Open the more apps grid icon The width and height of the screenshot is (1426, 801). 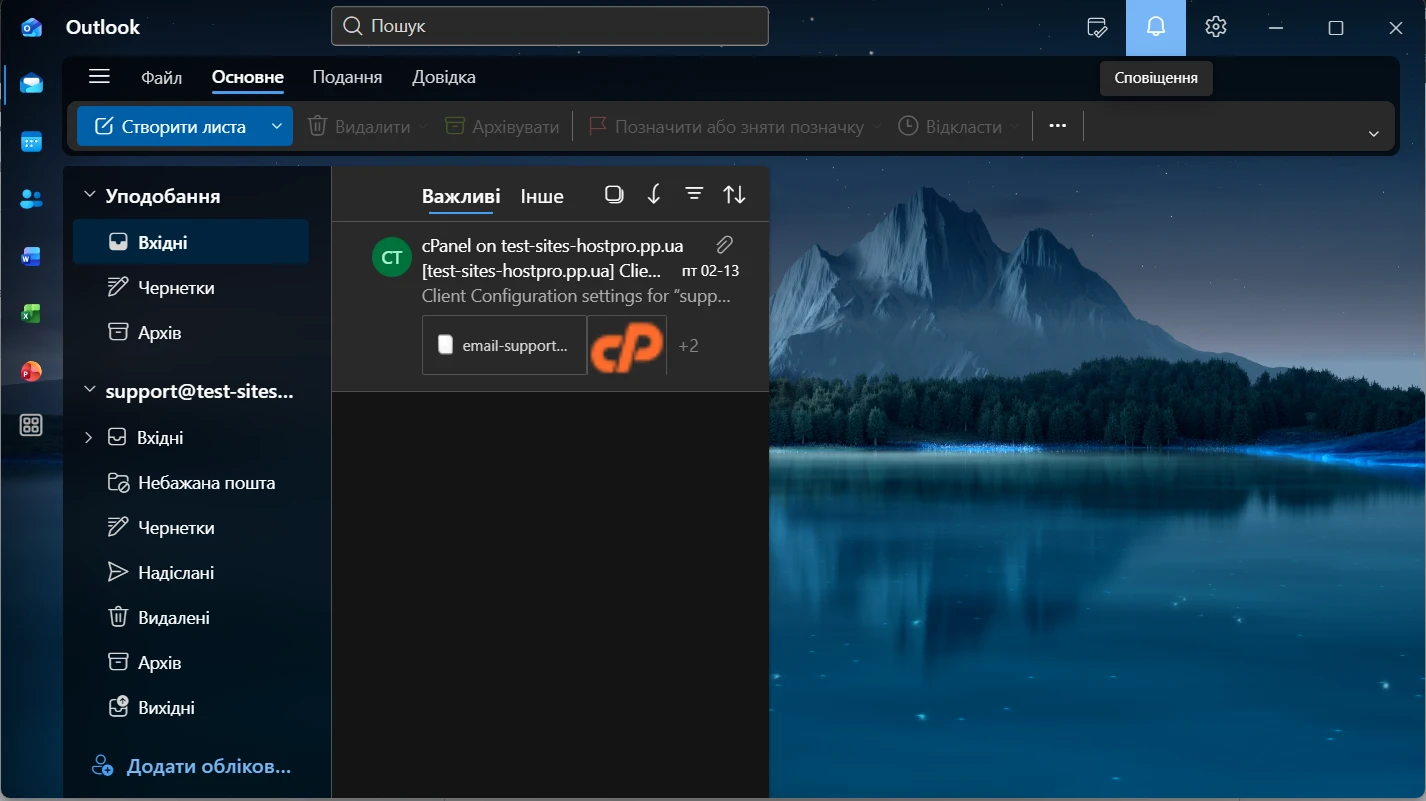point(31,426)
